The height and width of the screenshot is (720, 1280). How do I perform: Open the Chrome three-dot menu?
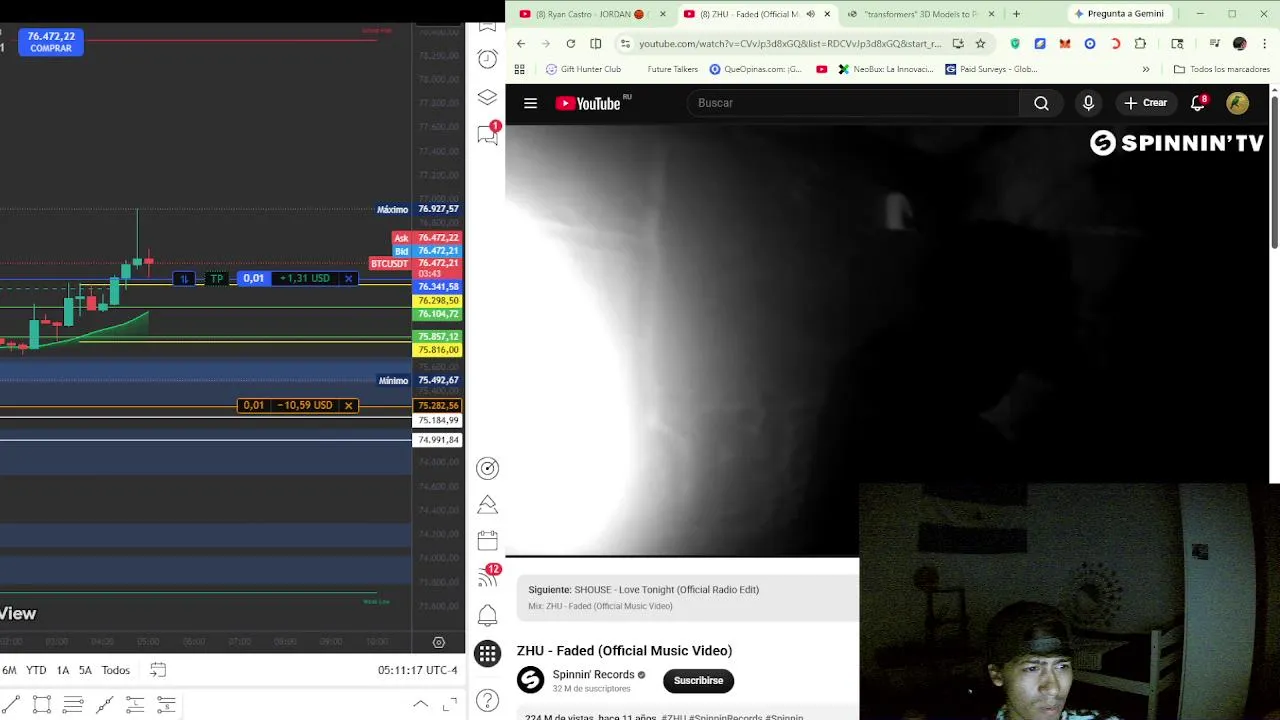1265,43
